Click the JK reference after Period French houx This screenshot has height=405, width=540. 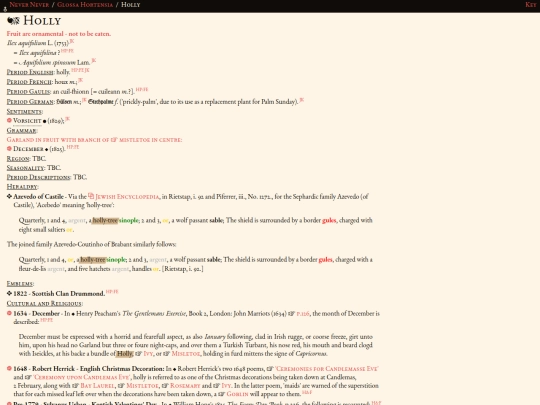[x=81, y=80]
